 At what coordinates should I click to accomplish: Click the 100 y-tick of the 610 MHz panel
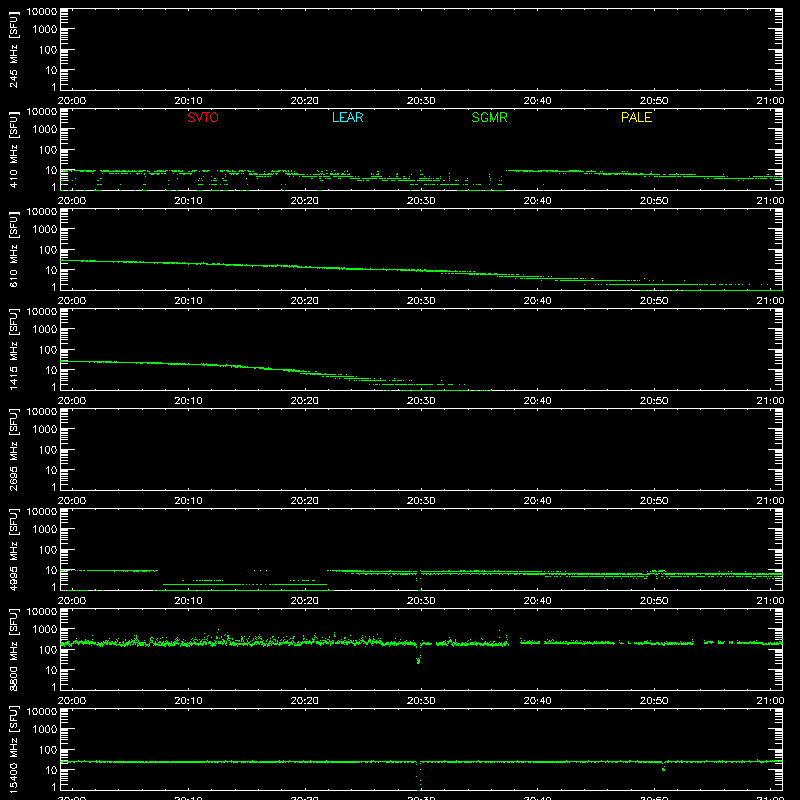(x=48, y=250)
